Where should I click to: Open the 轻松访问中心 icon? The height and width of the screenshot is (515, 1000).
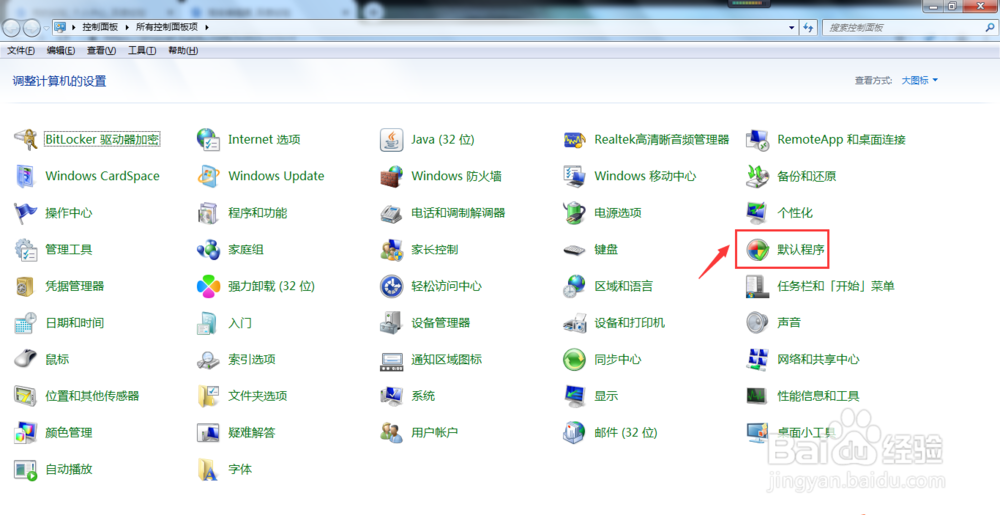[392, 286]
